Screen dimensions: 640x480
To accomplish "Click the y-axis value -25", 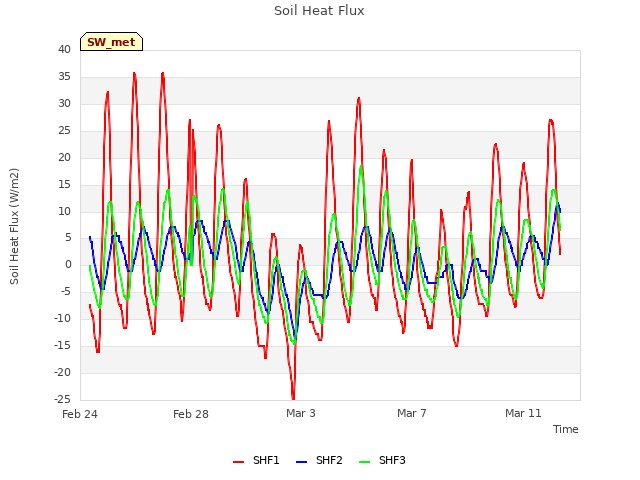I will point(62,399).
